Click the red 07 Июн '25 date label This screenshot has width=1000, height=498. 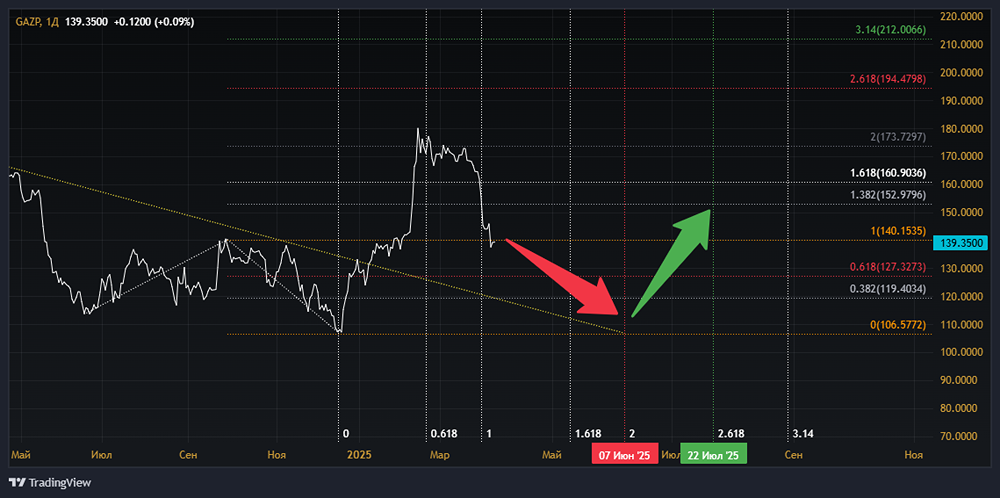click(x=623, y=456)
